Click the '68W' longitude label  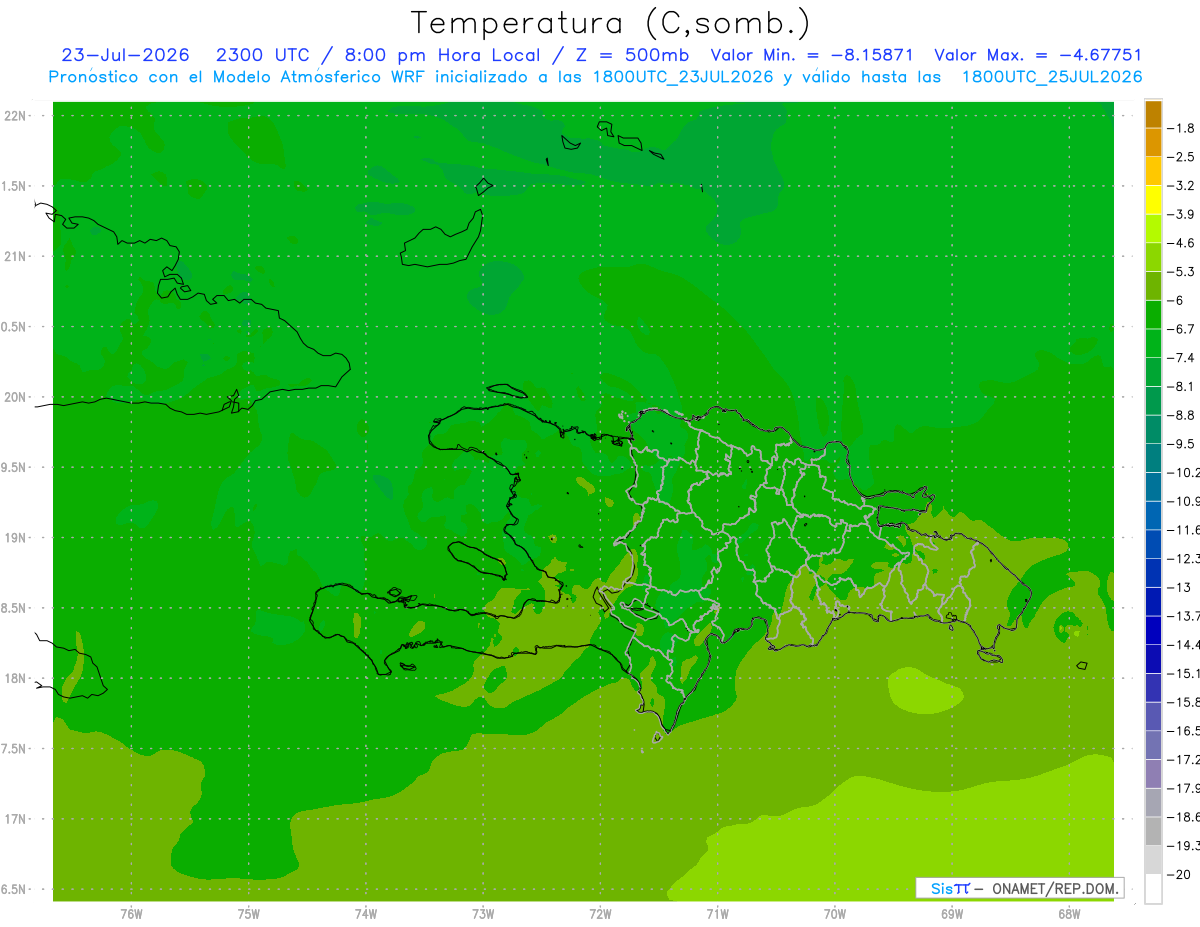[x=1069, y=913]
